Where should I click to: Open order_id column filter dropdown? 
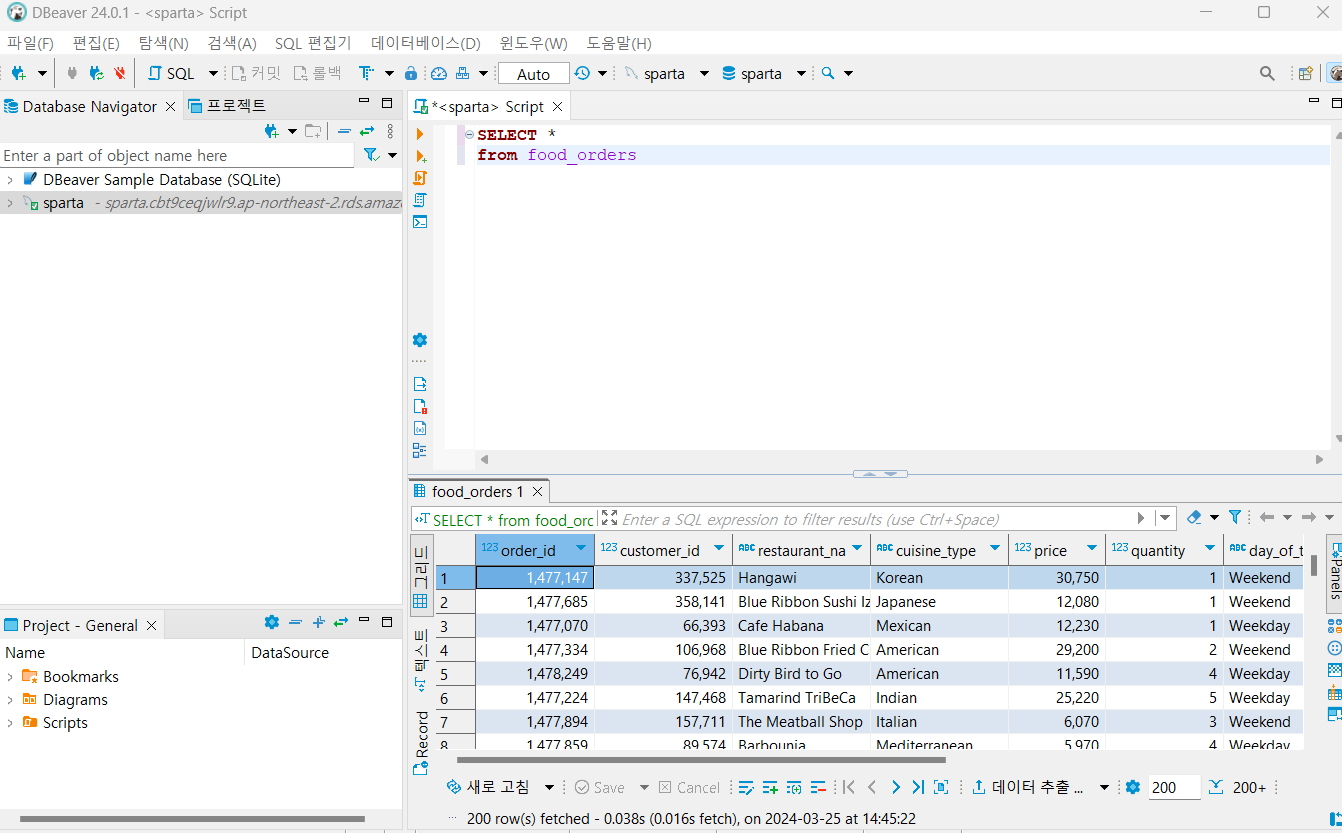[x=581, y=548]
